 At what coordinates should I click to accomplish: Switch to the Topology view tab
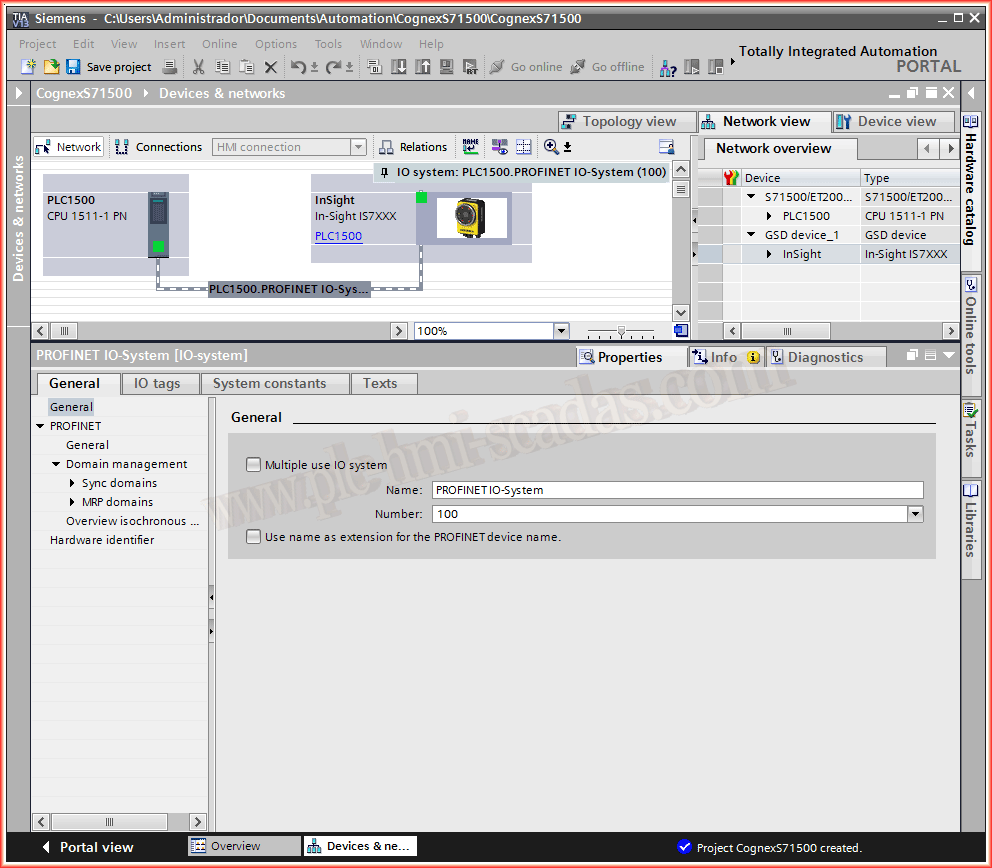tap(627, 121)
